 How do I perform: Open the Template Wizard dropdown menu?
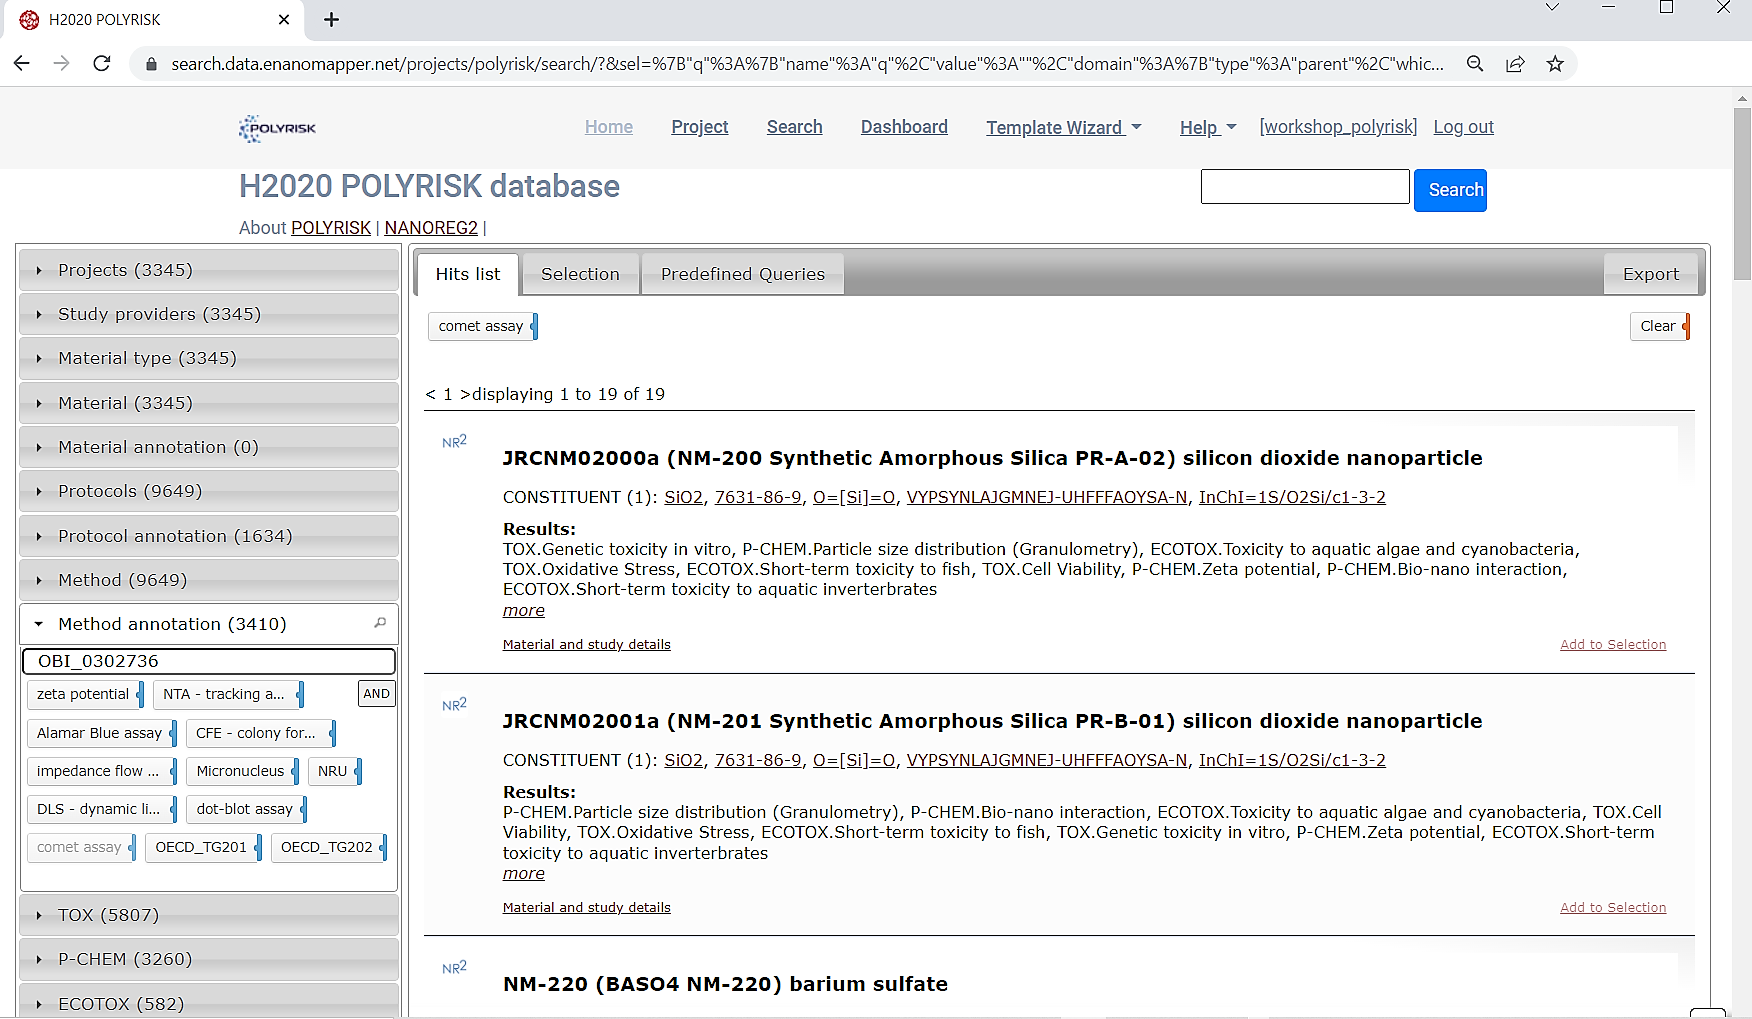(x=1063, y=127)
